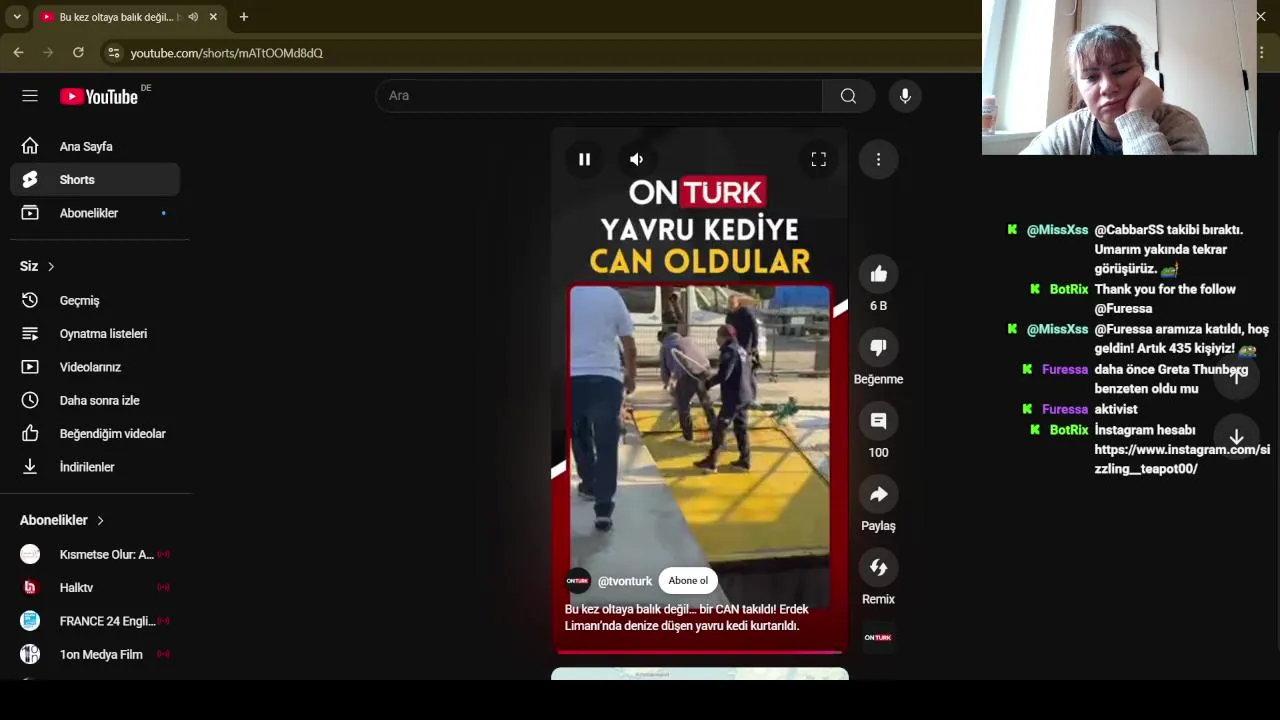Open Ana Sayfa in the sidebar
This screenshot has width=1280, height=720.
(95, 146)
